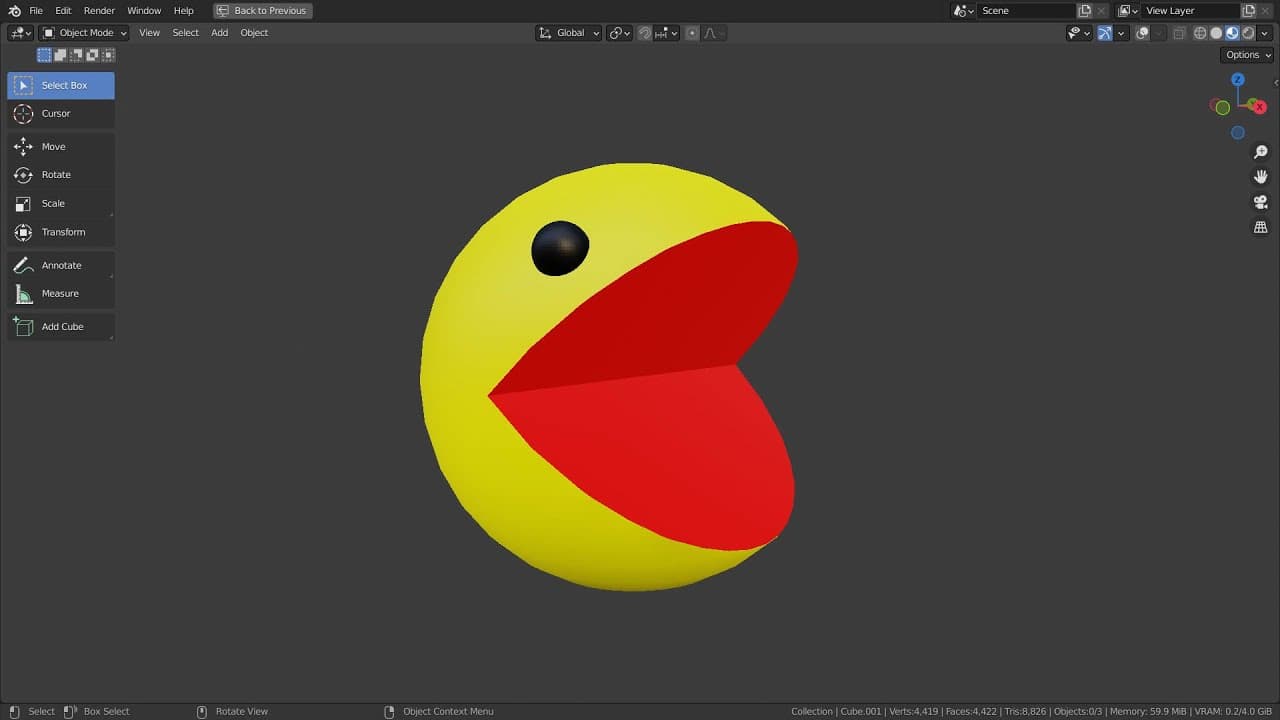Image resolution: width=1280 pixels, height=720 pixels.
Task: Select the Measure tool
Action: [x=61, y=294]
